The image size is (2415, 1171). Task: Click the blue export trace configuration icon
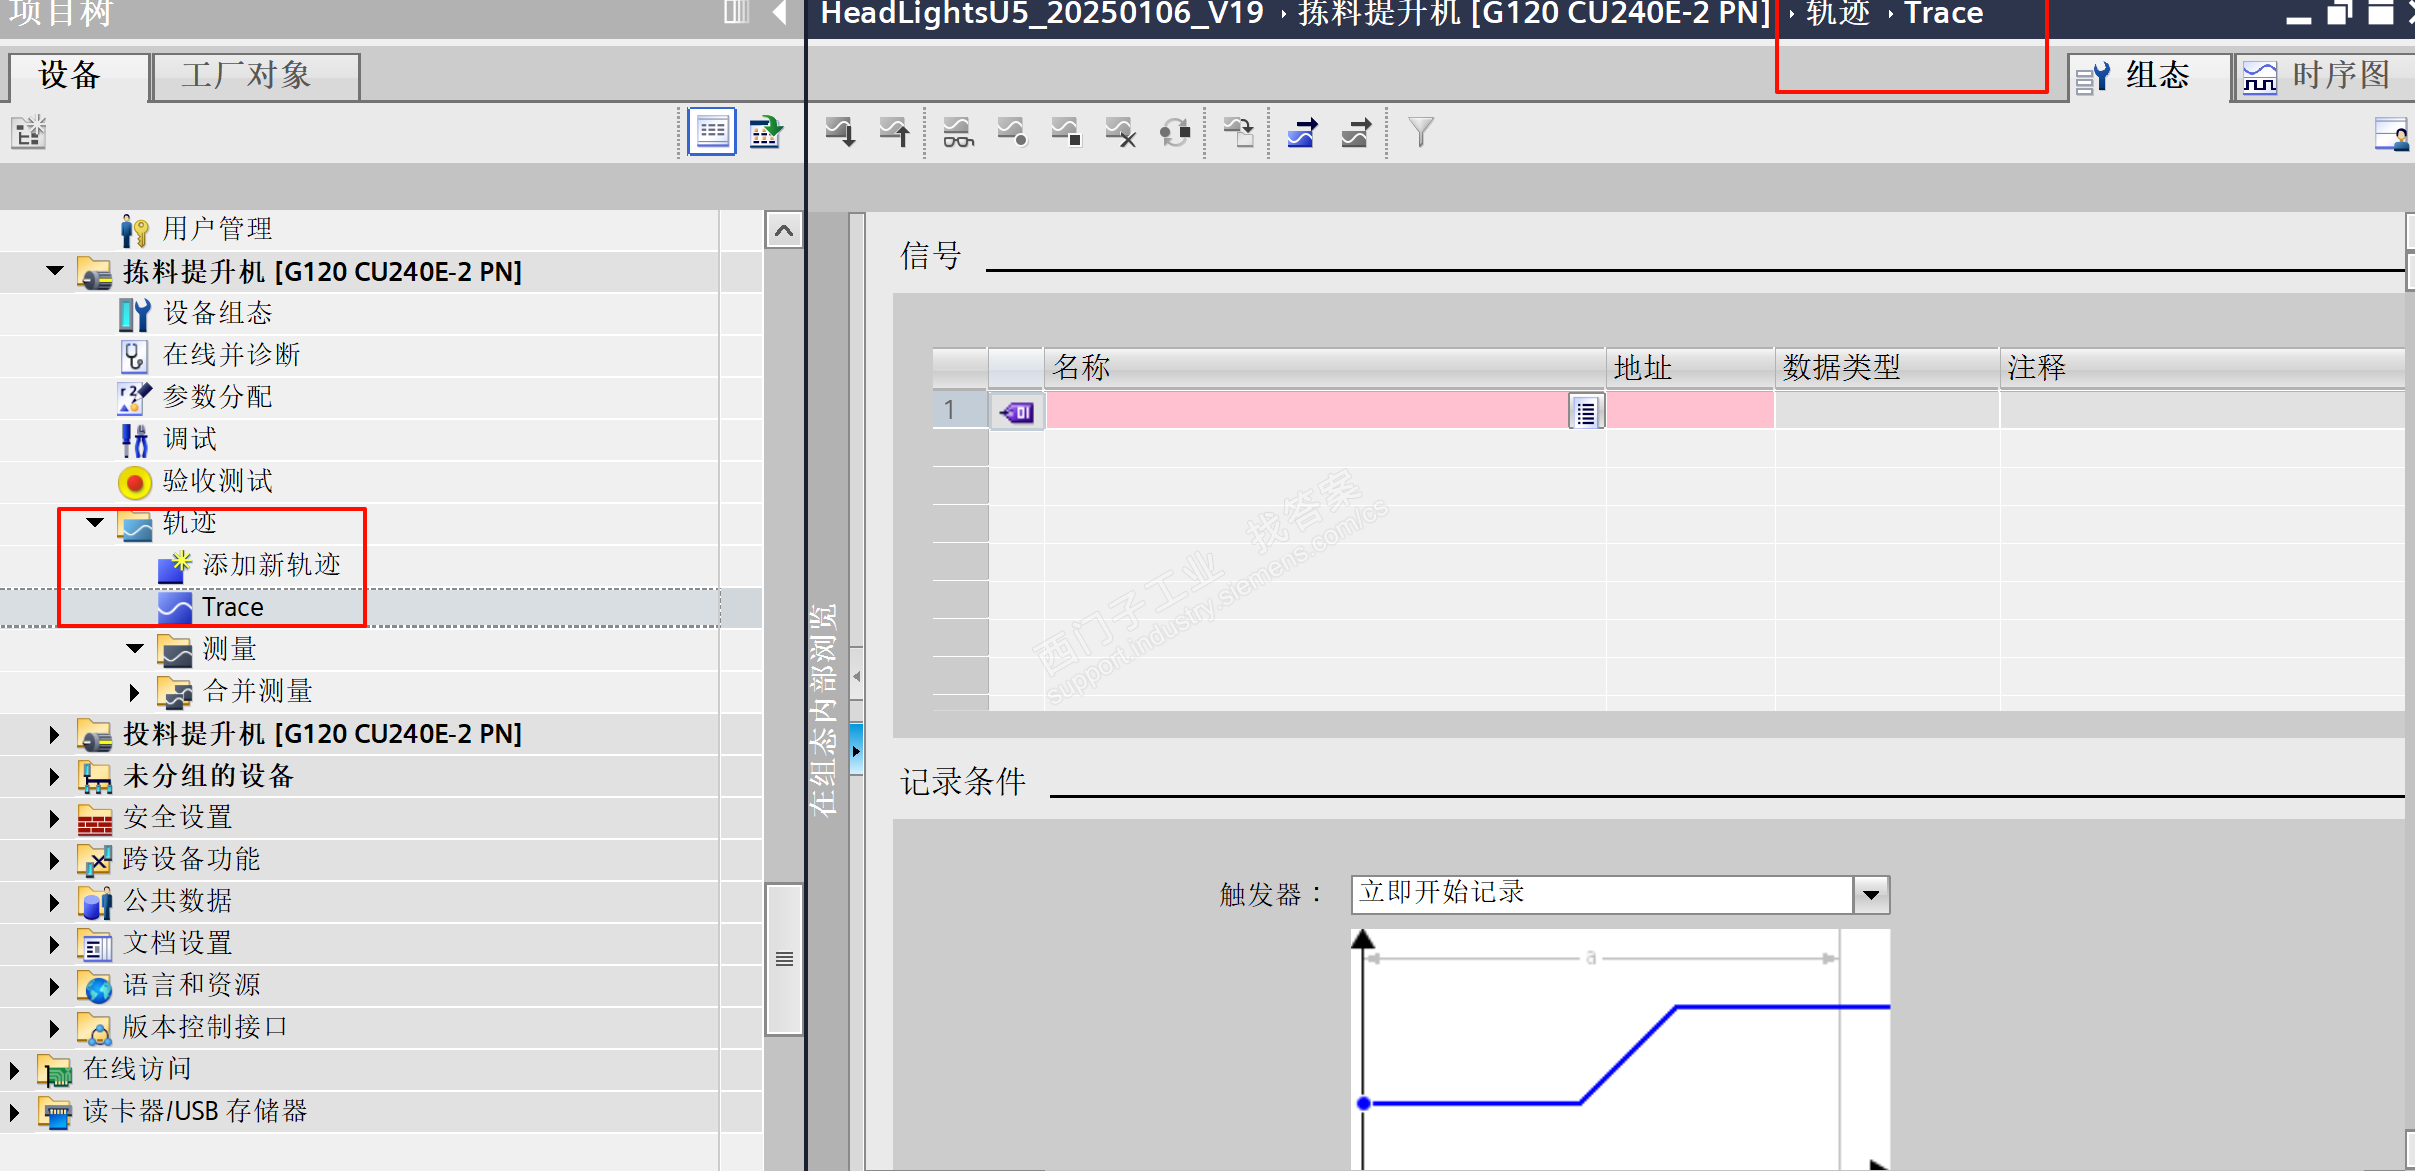(x=1301, y=133)
